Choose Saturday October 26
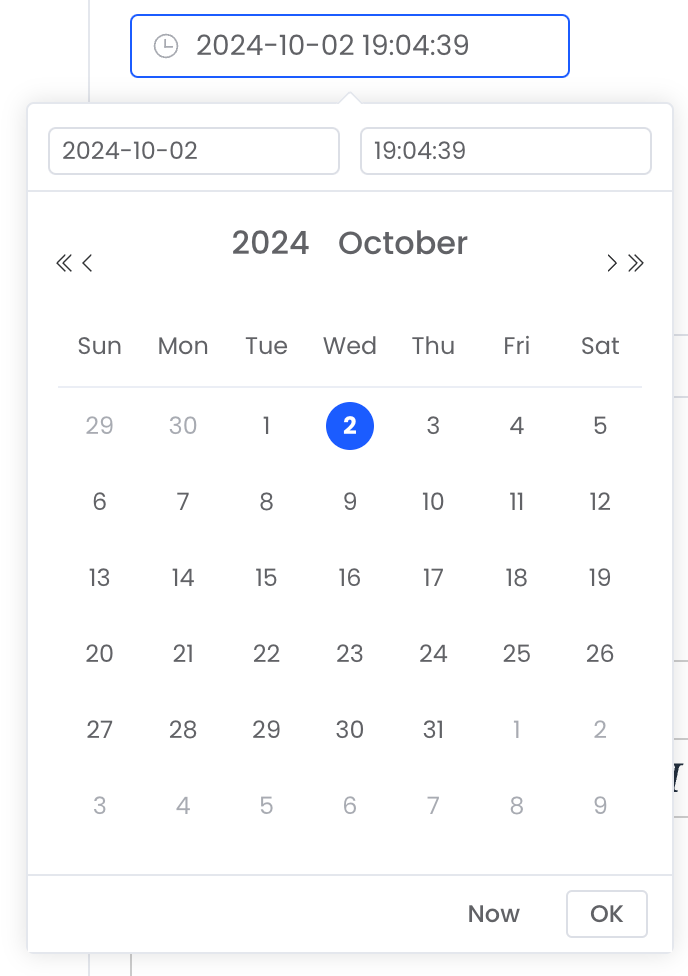The width and height of the screenshot is (688, 976). (600, 654)
